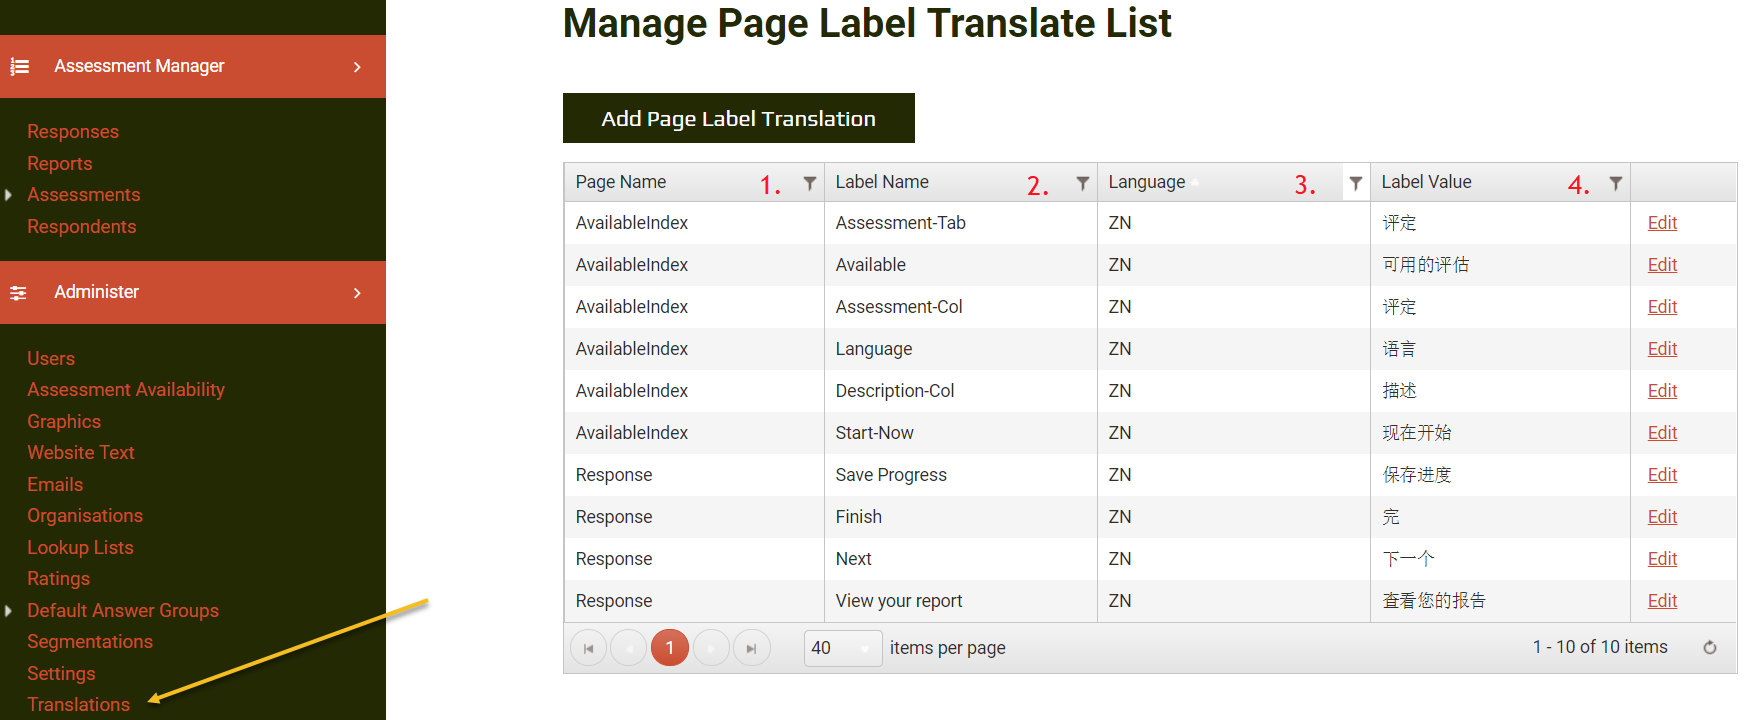
Task: Open Respondents in the sidebar
Action: coord(82,227)
